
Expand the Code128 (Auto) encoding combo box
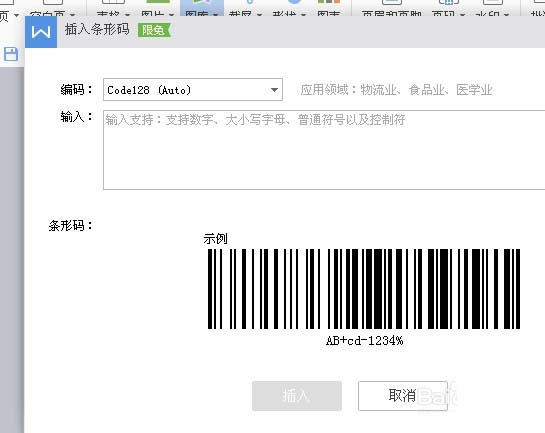click(193, 90)
